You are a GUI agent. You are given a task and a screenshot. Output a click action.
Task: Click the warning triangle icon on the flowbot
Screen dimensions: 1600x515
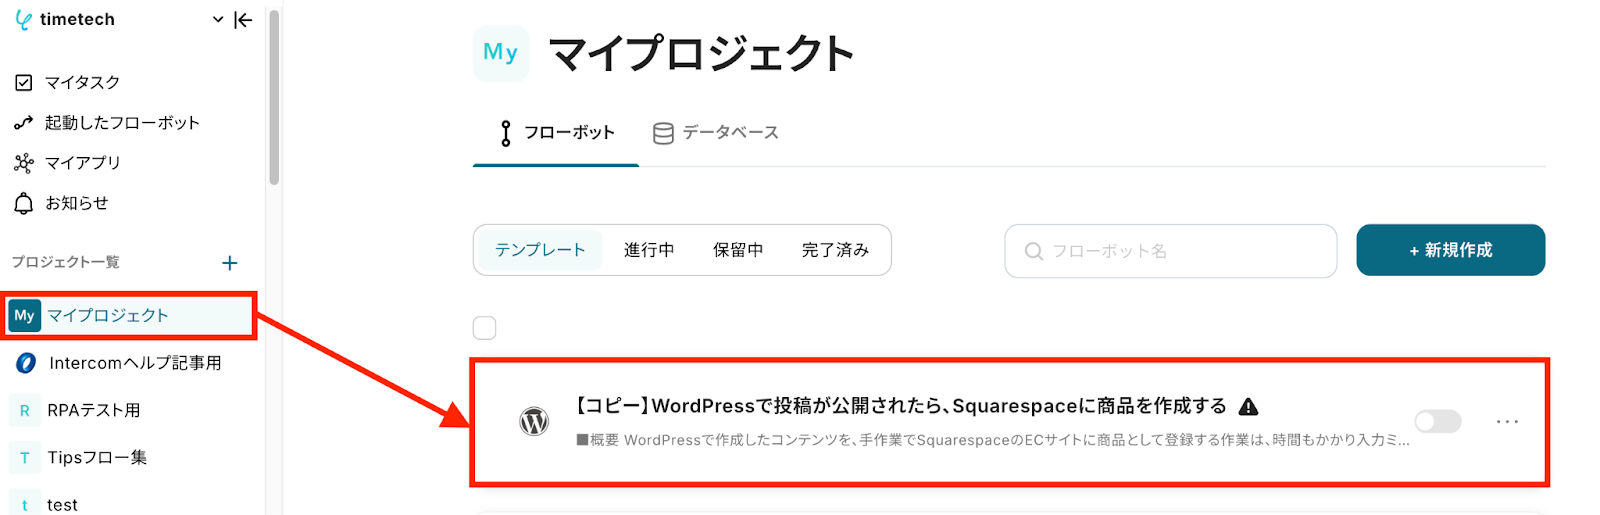click(1248, 406)
